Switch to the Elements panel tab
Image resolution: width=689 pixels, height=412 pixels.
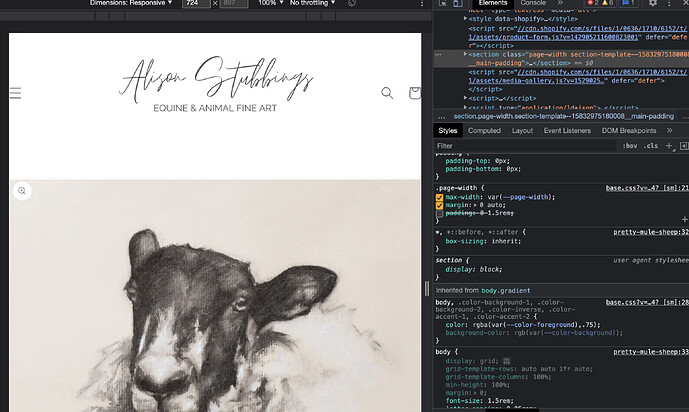click(x=493, y=3)
